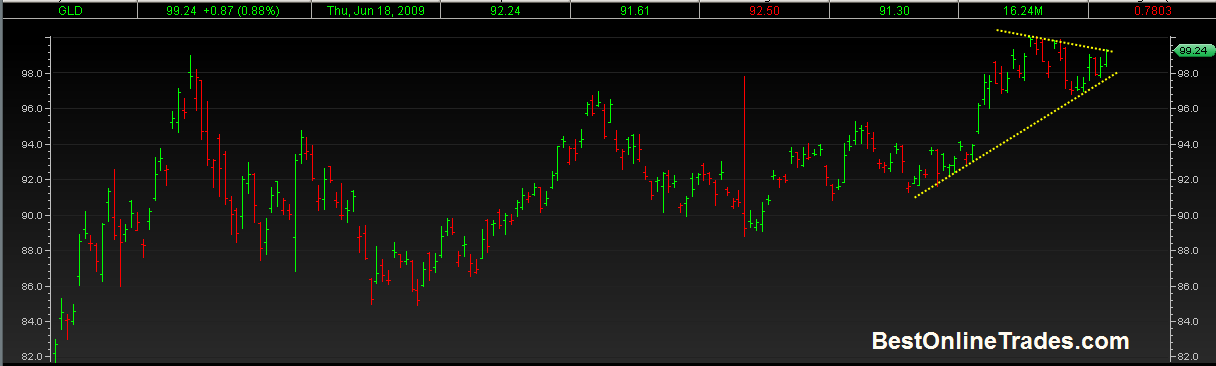The width and height of the screenshot is (1216, 366).
Task: Select the lower yellow dotted rising trendline
Action: coord(1015,135)
